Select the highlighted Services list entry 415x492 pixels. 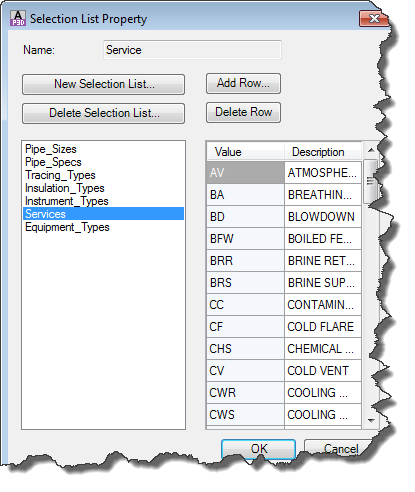coord(103,214)
